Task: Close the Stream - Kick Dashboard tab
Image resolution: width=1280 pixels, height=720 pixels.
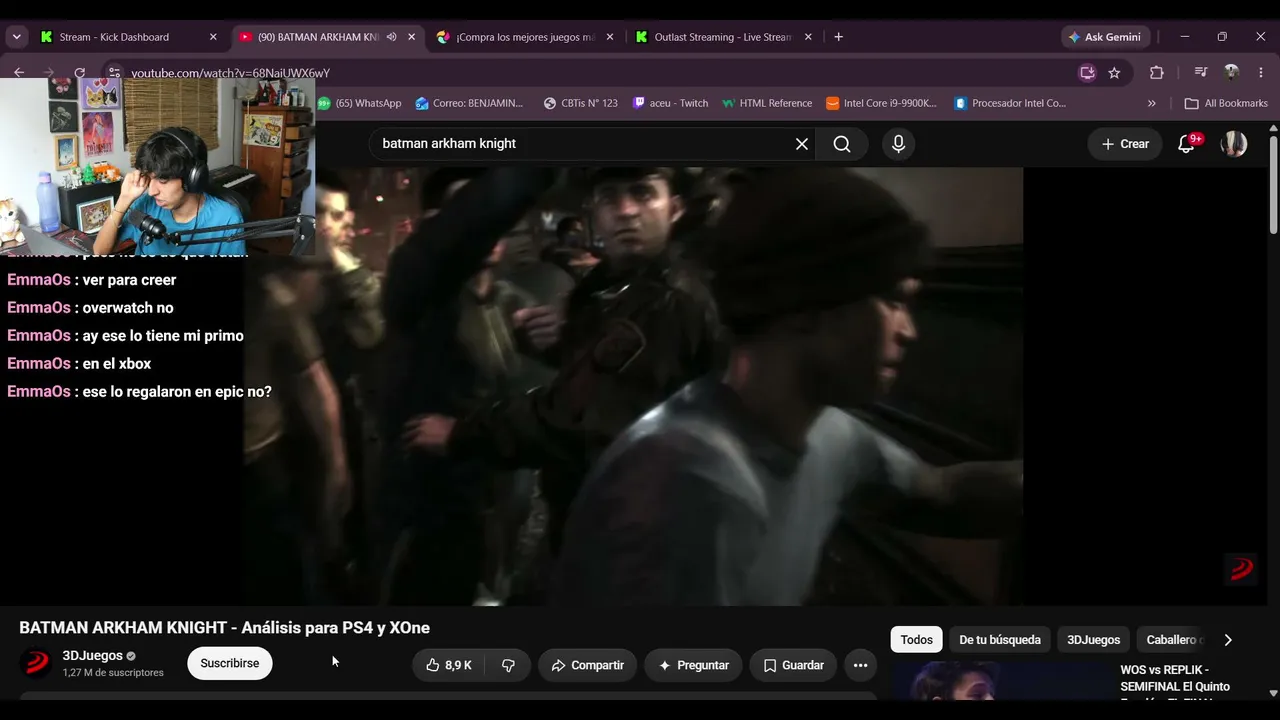Action: click(x=213, y=37)
